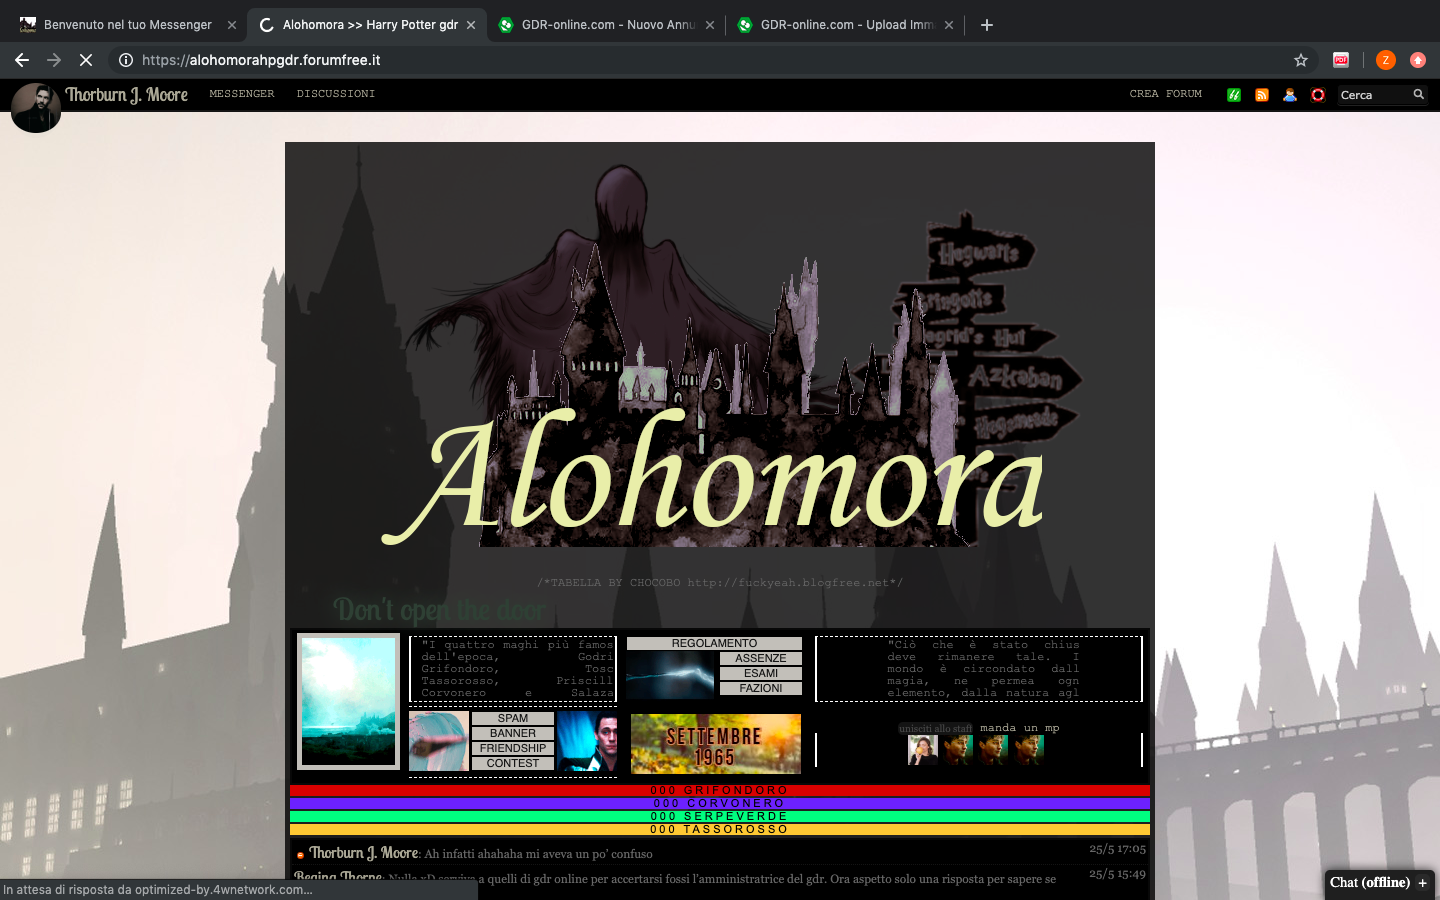Bookmark this page with the star icon

pyautogui.click(x=1301, y=60)
